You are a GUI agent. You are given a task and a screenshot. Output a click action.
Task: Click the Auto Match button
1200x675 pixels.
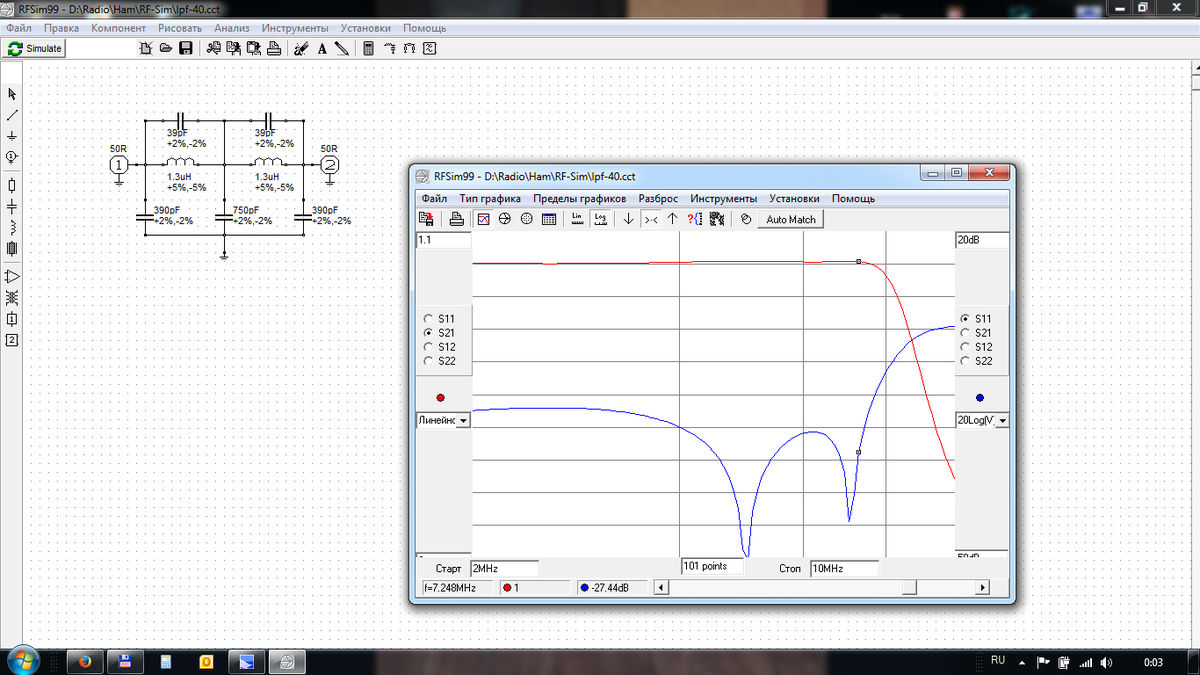790,219
